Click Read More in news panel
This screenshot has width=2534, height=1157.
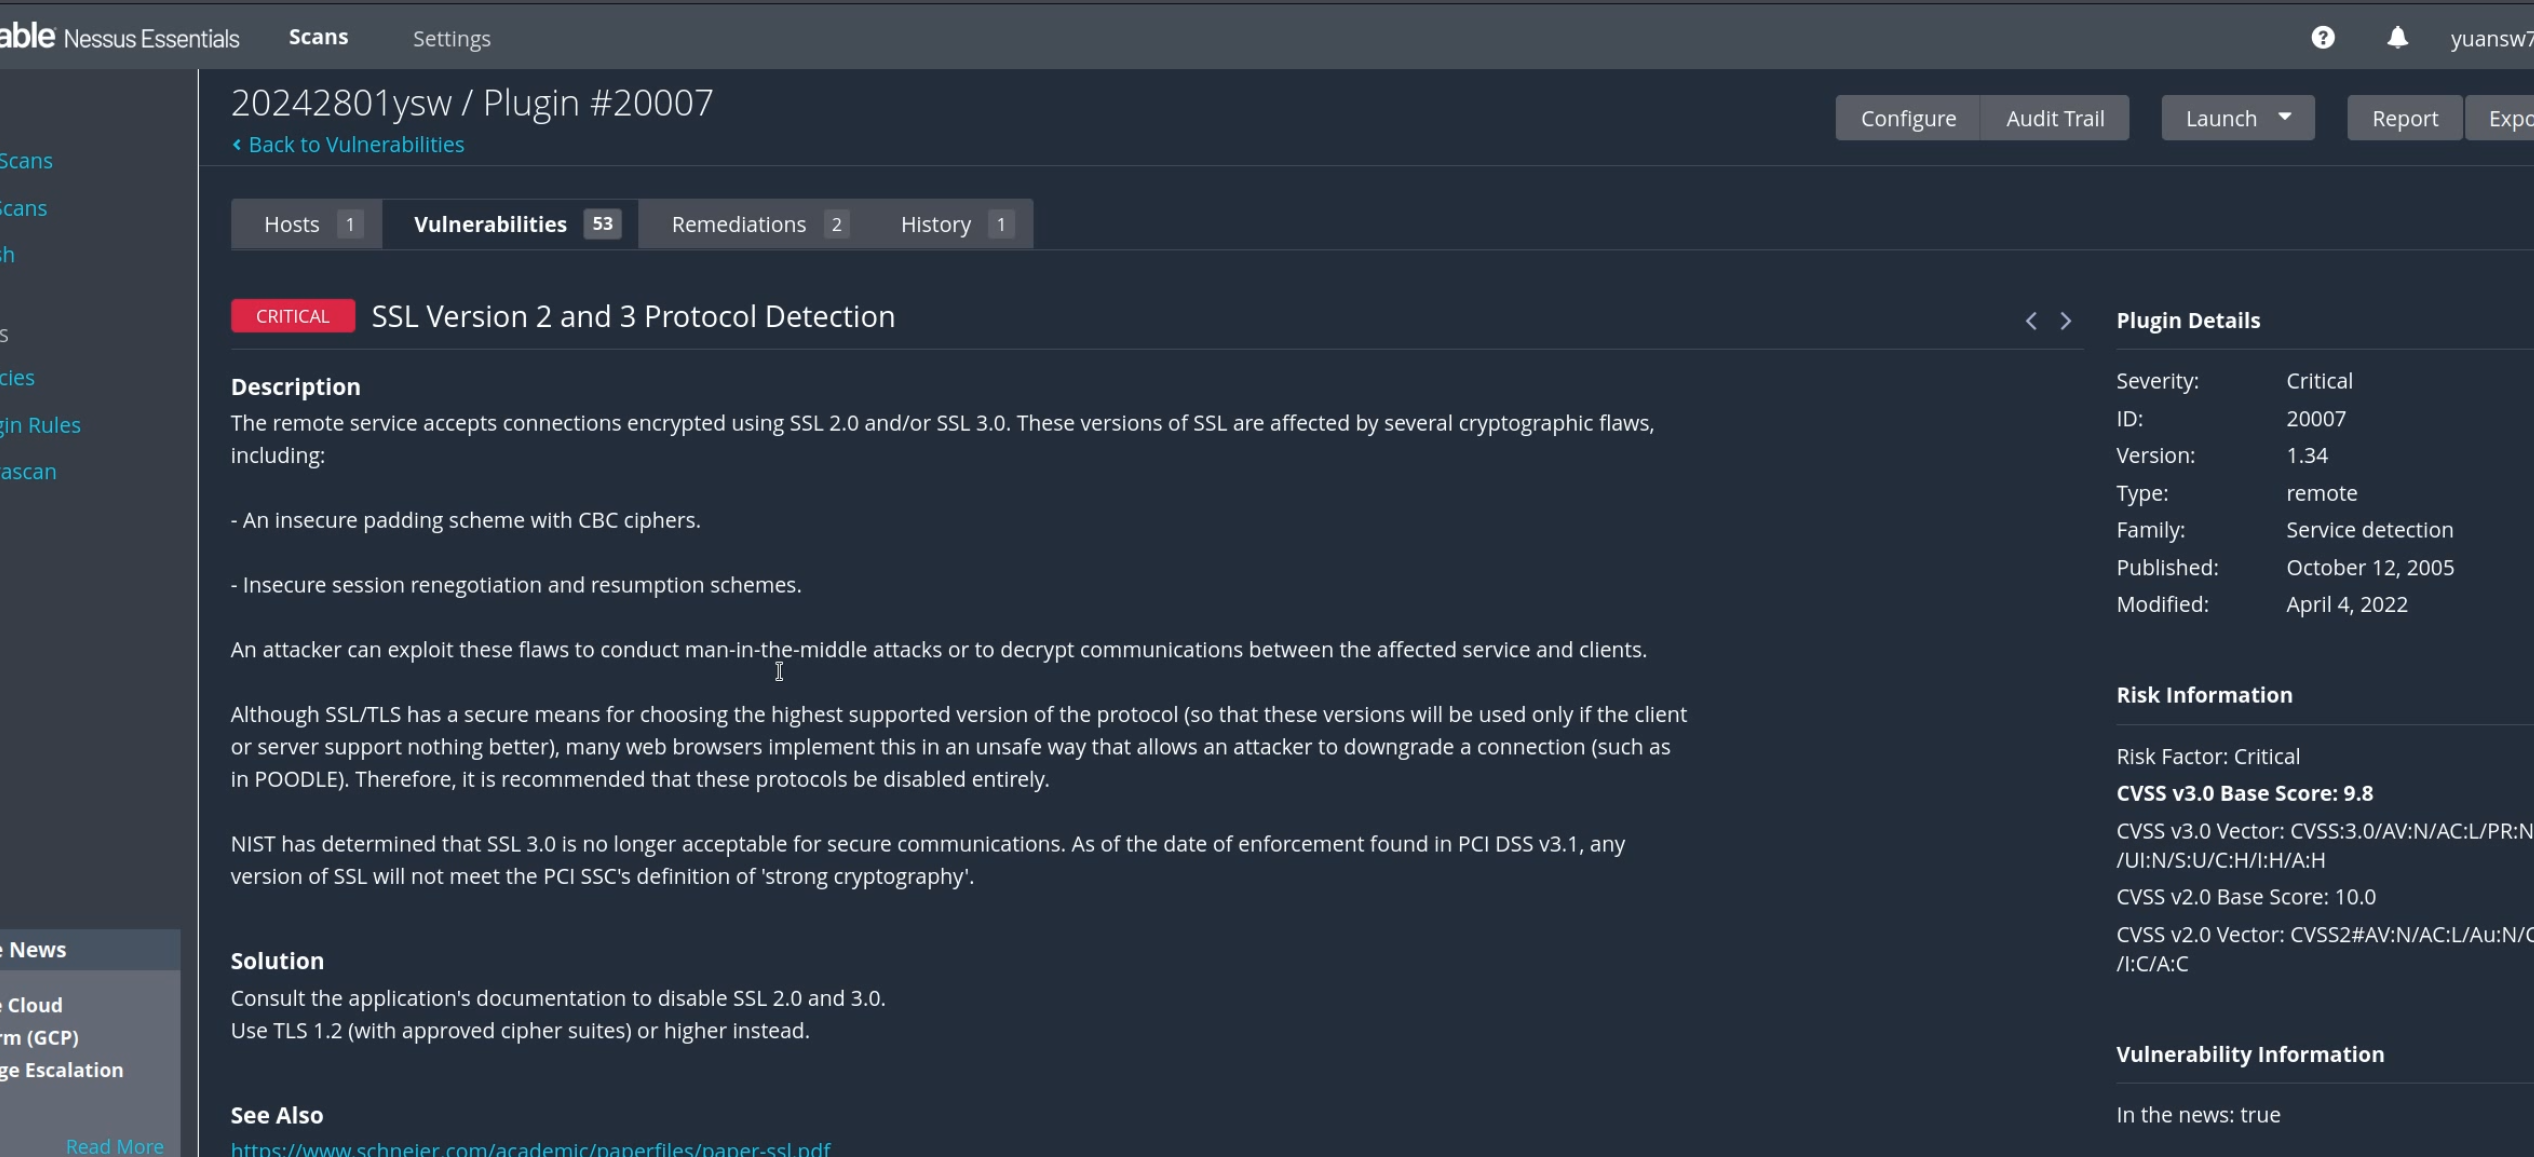tap(114, 1146)
